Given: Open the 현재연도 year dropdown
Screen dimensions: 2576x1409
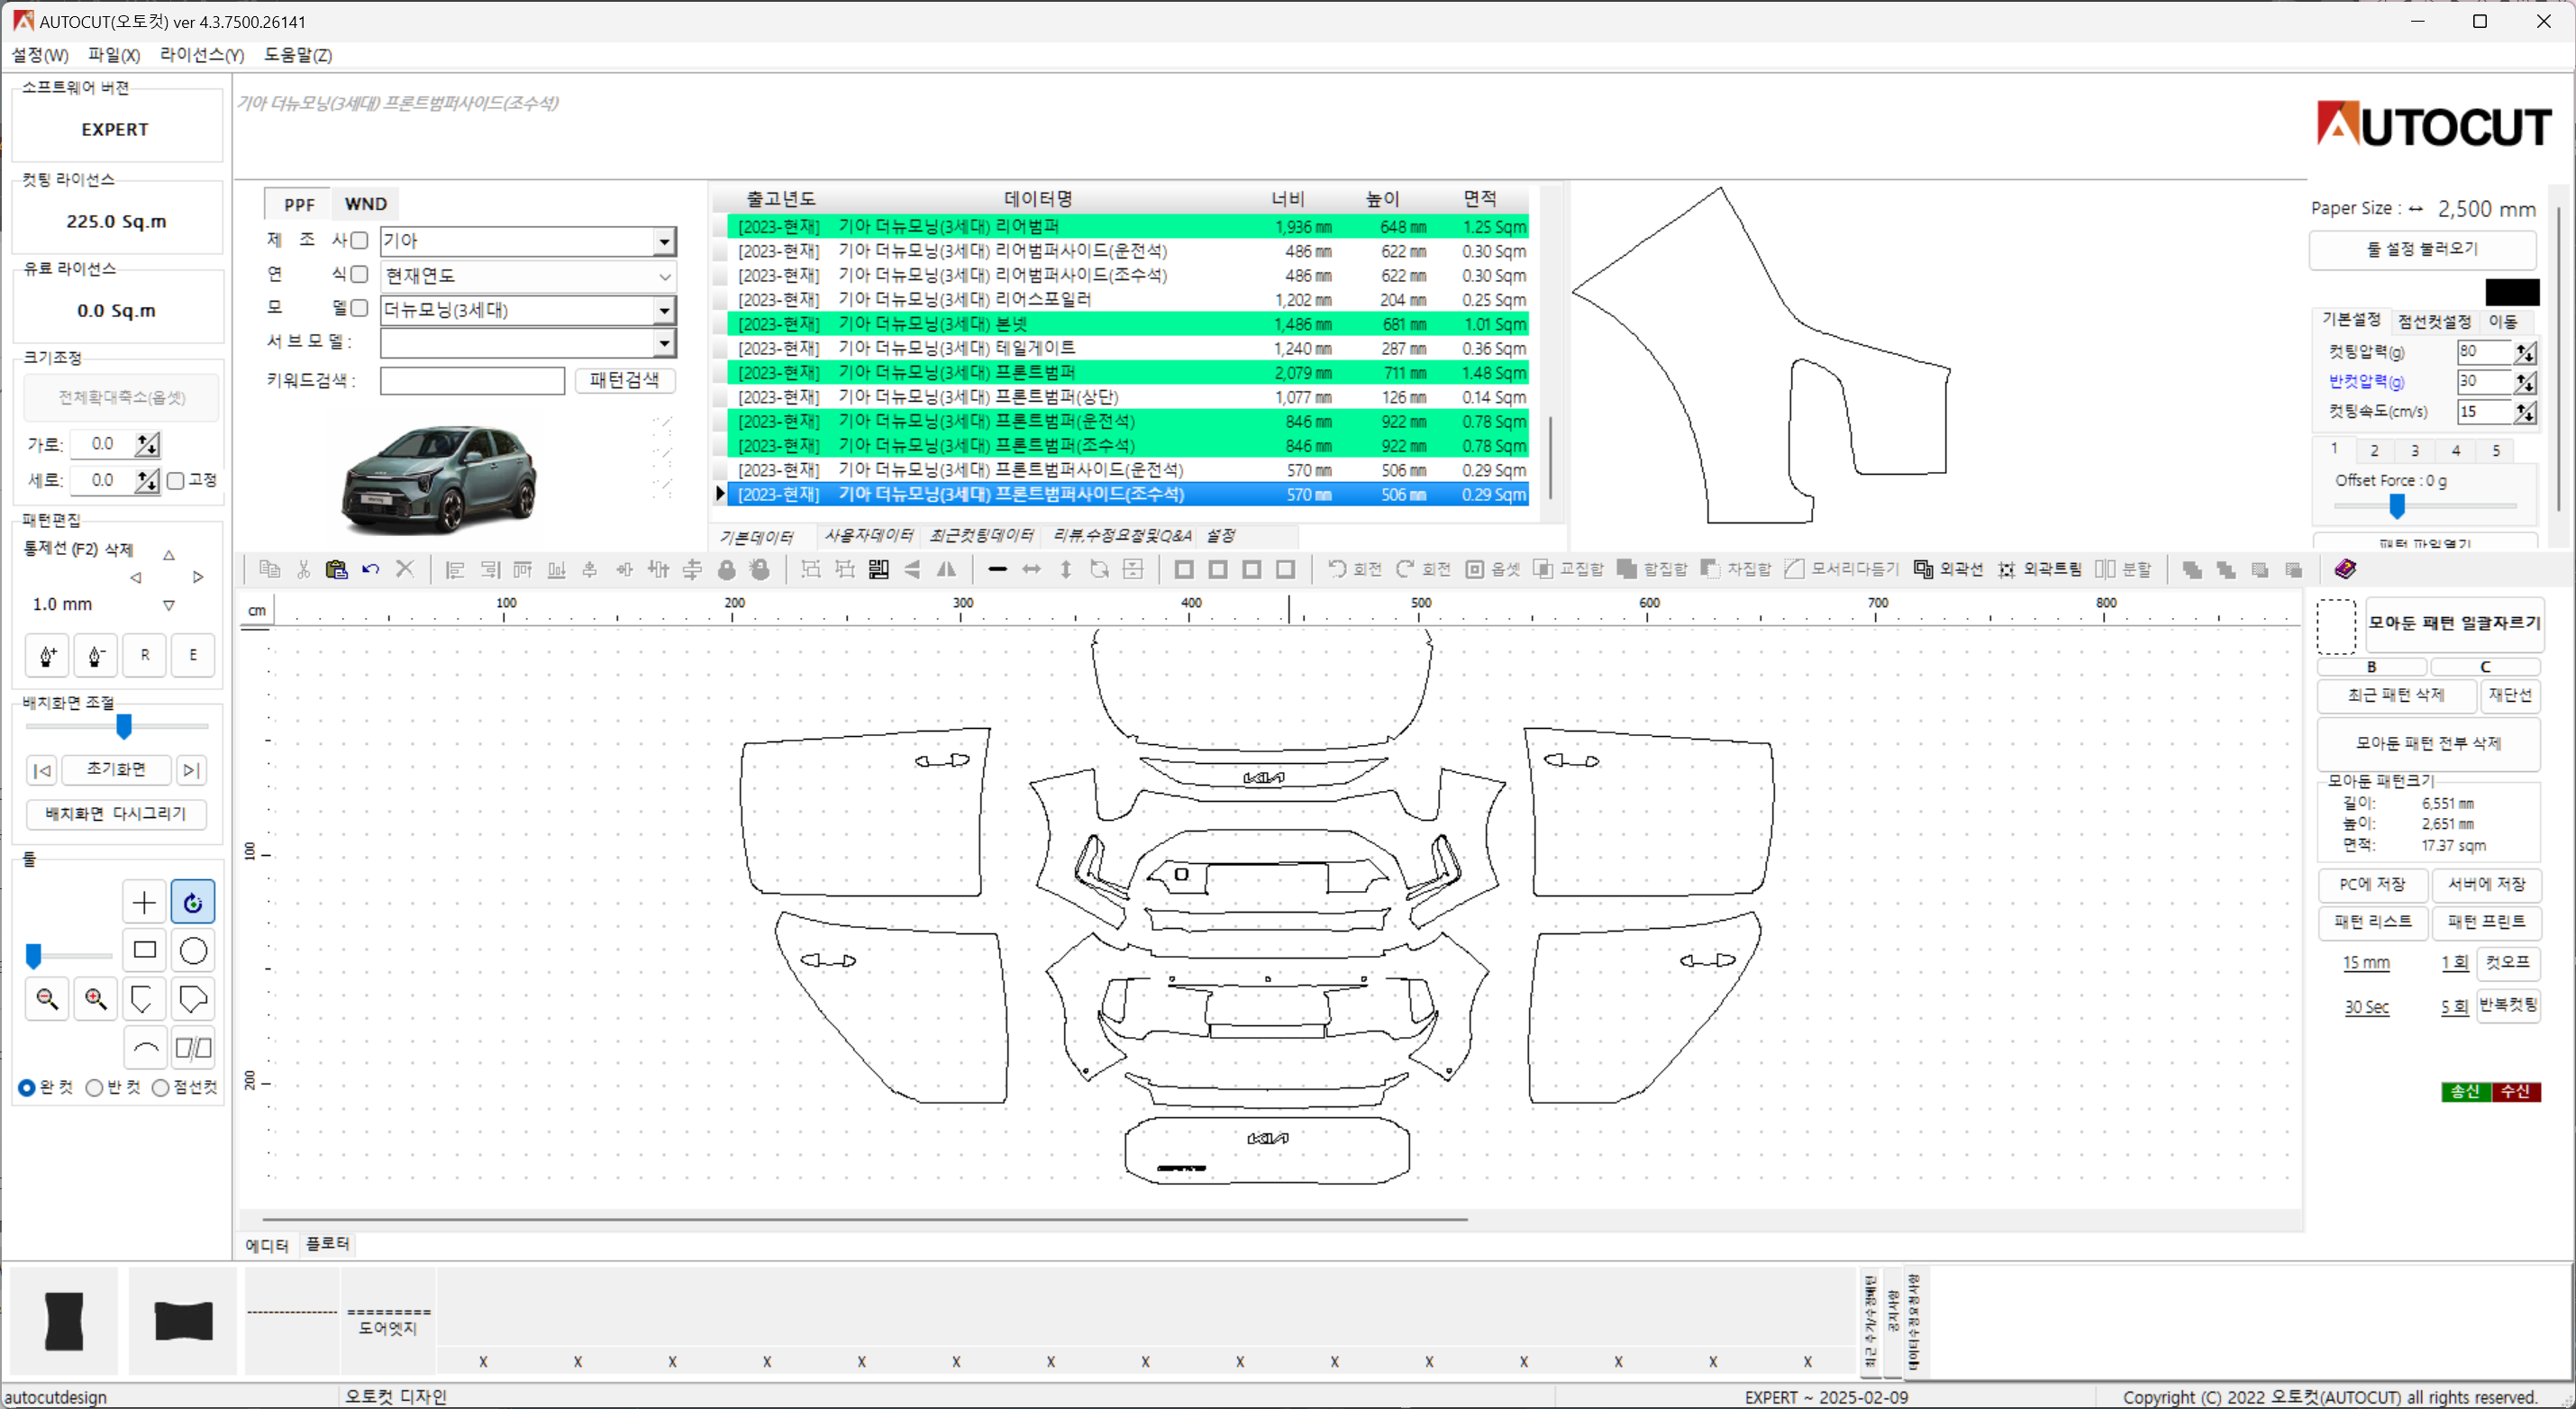Looking at the screenshot, I should 664,276.
